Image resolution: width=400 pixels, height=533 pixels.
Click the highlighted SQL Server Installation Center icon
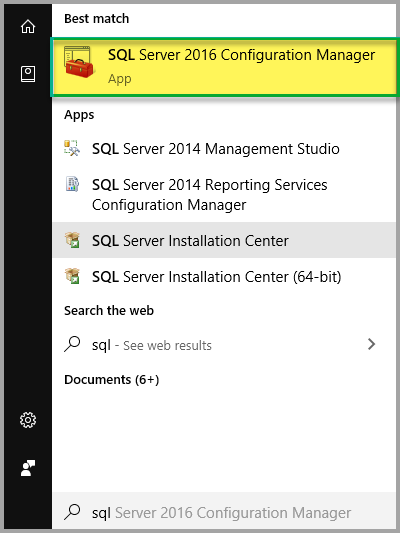(x=72, y=240)
